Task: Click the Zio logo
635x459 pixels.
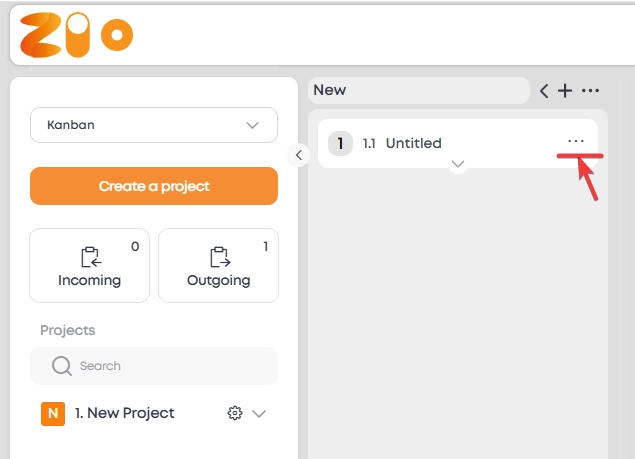Action: click(x=76, y=34)
